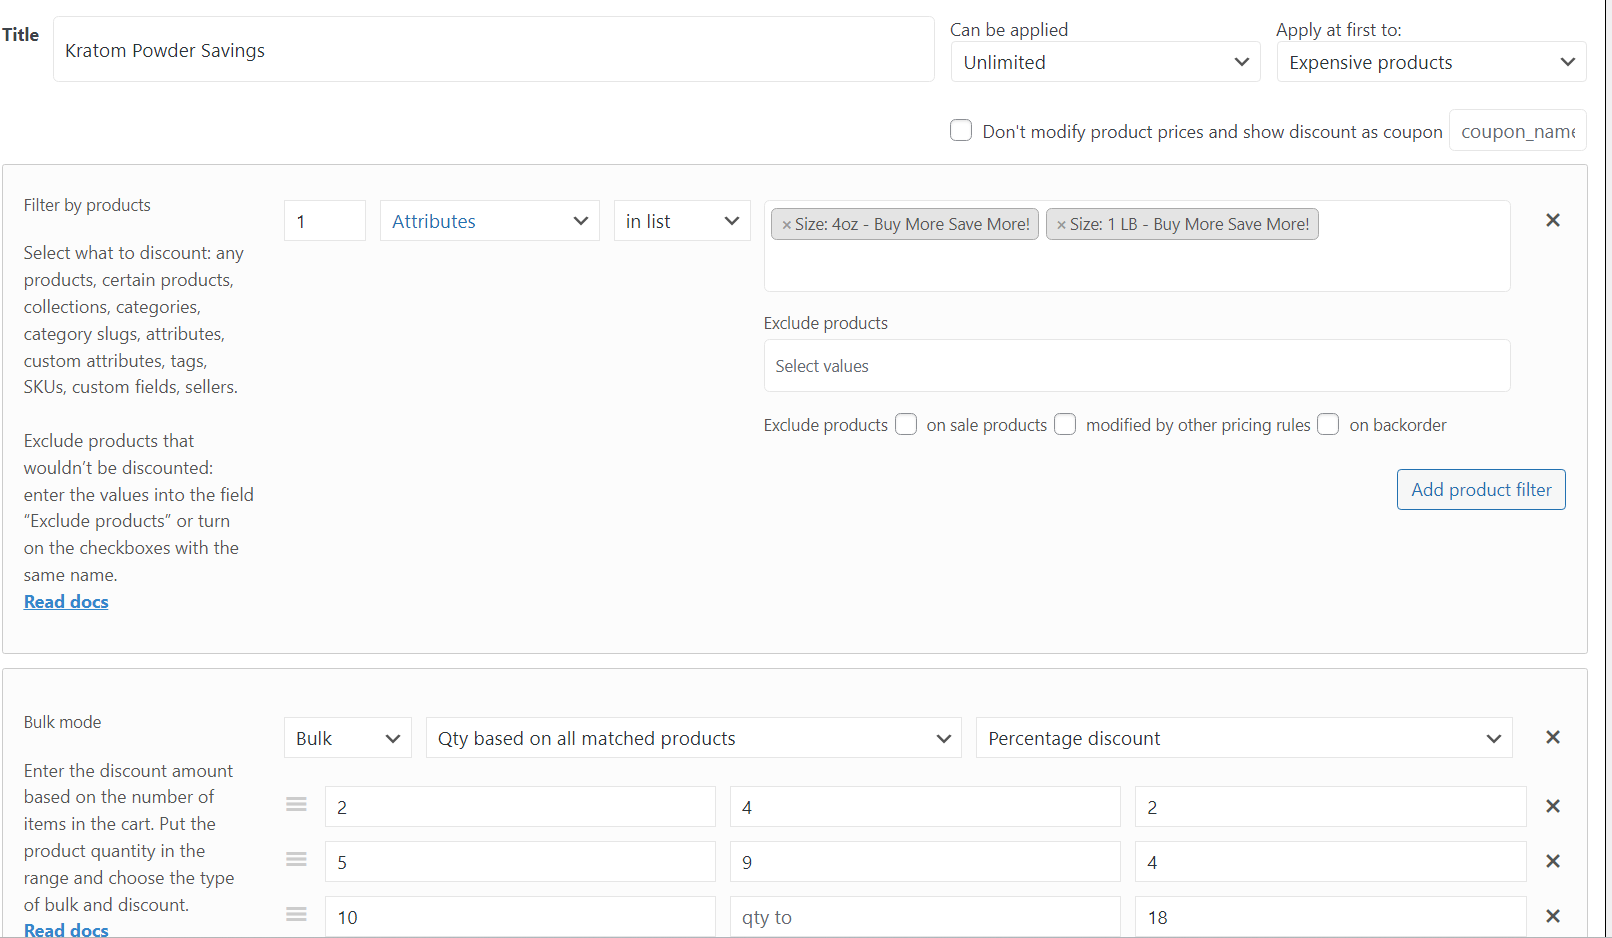This screenshot has width=1612, height=938.
Task: Open the Can be applied Unlimited dropdown
Action: pos(1105,62)
